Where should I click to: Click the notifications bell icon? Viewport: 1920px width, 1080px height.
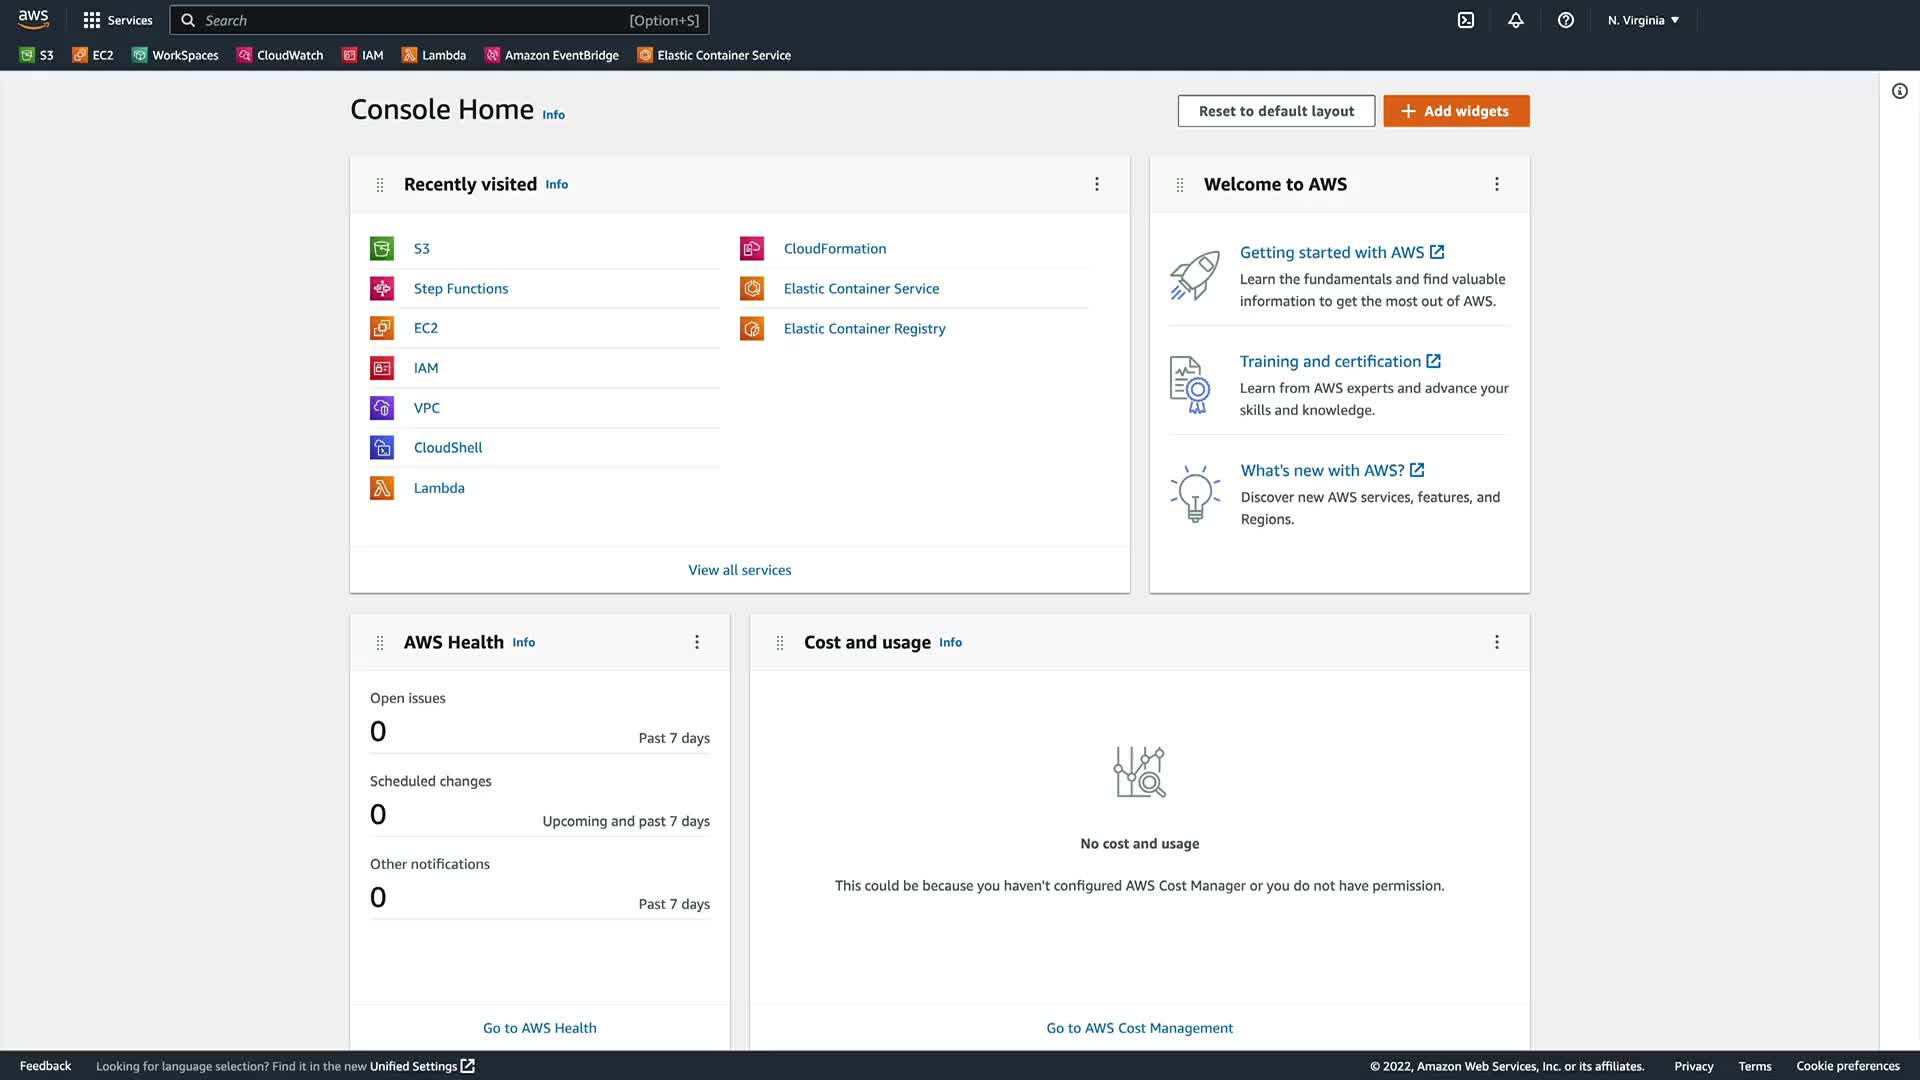coord(1516,20)
